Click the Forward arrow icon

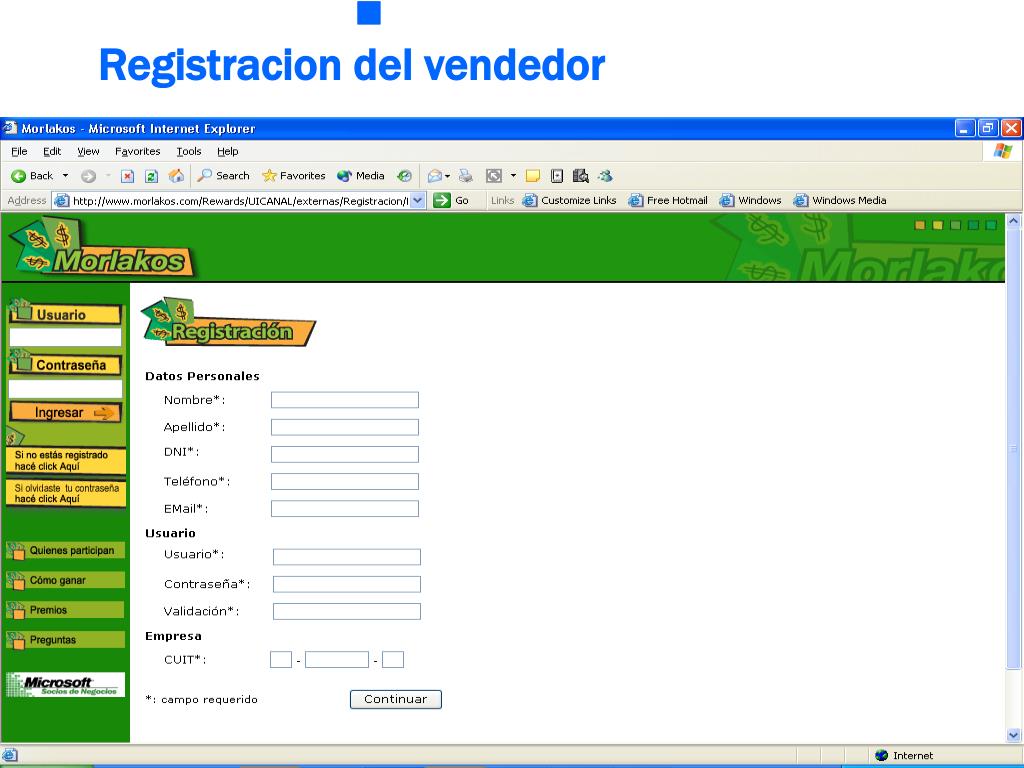(88, 176)
